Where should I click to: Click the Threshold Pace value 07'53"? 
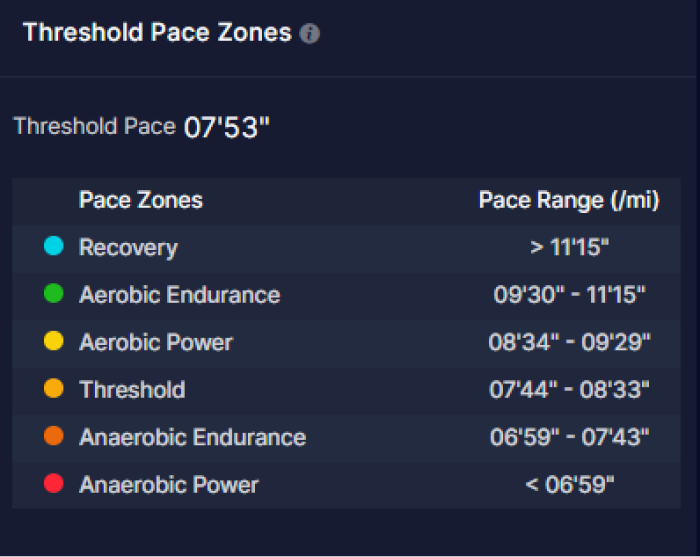[227, 129]
